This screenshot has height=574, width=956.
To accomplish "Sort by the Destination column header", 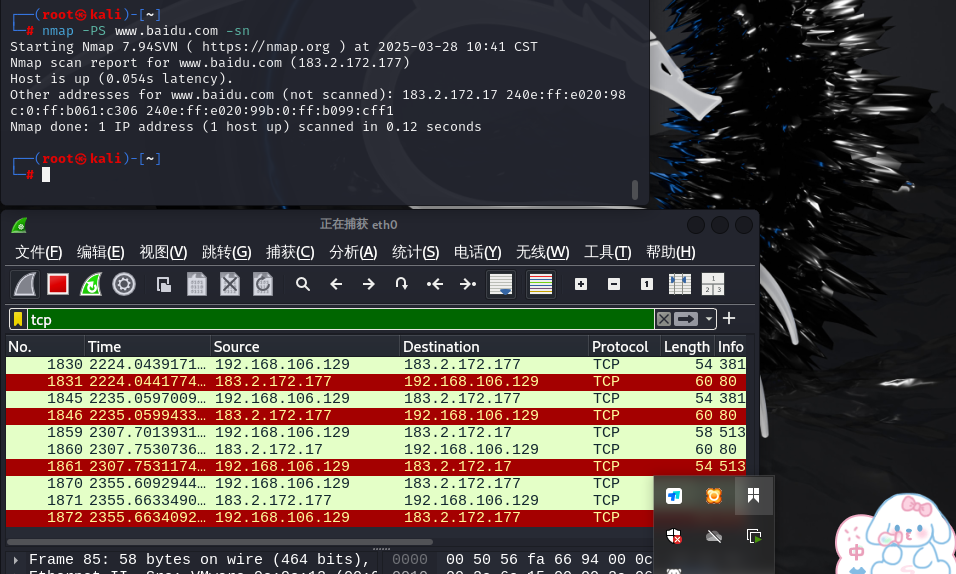I will point(494,346).
